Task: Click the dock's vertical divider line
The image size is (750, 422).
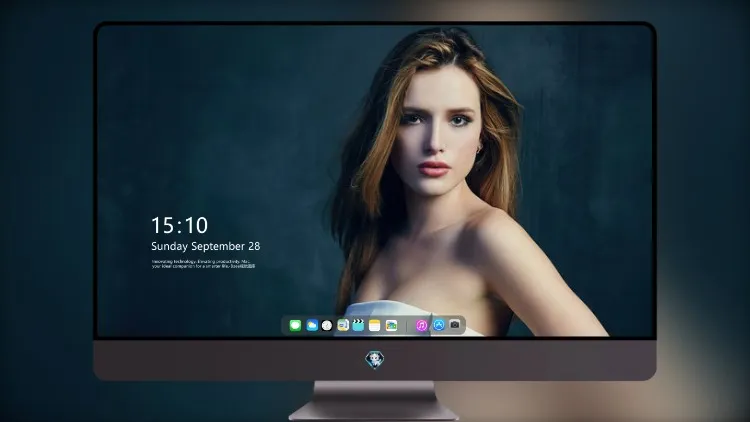Action: (x=407, y=326)
